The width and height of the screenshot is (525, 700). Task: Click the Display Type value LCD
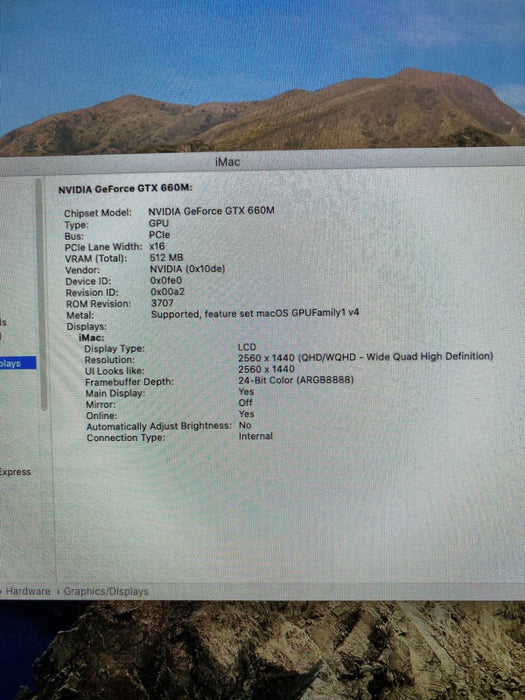[x=247, y=347]
